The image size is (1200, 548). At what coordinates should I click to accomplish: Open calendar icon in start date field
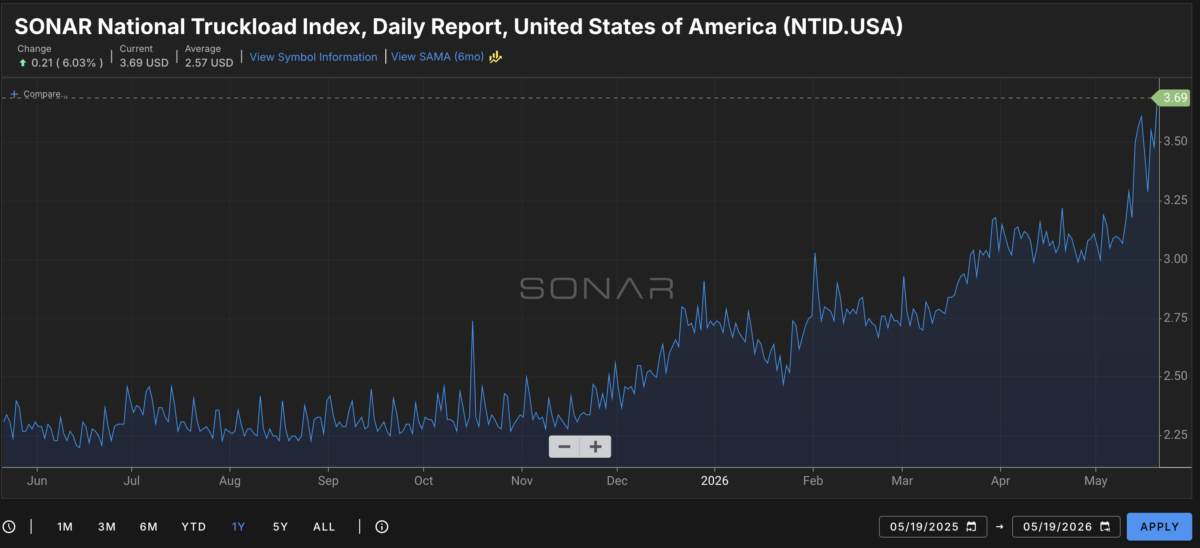click(971, 527)
